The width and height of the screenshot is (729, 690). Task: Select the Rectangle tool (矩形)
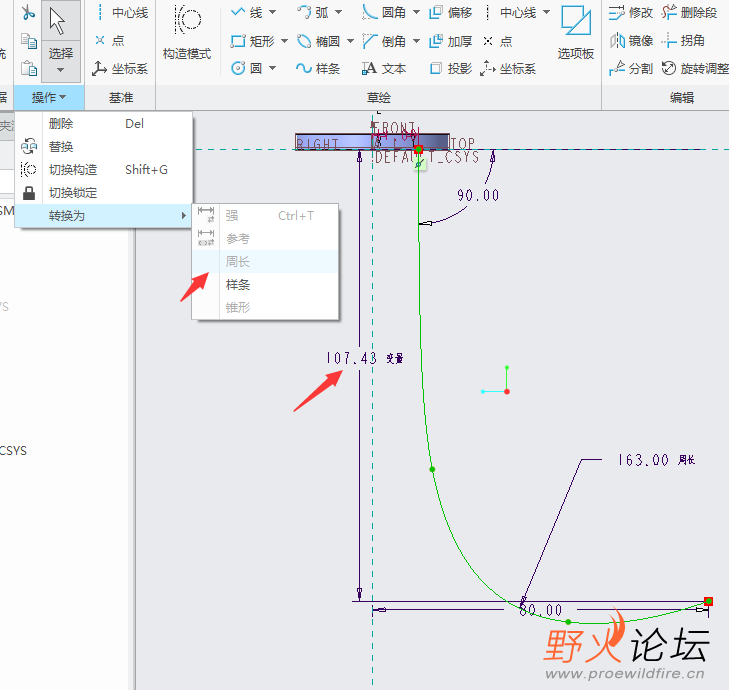click(252, 41)
